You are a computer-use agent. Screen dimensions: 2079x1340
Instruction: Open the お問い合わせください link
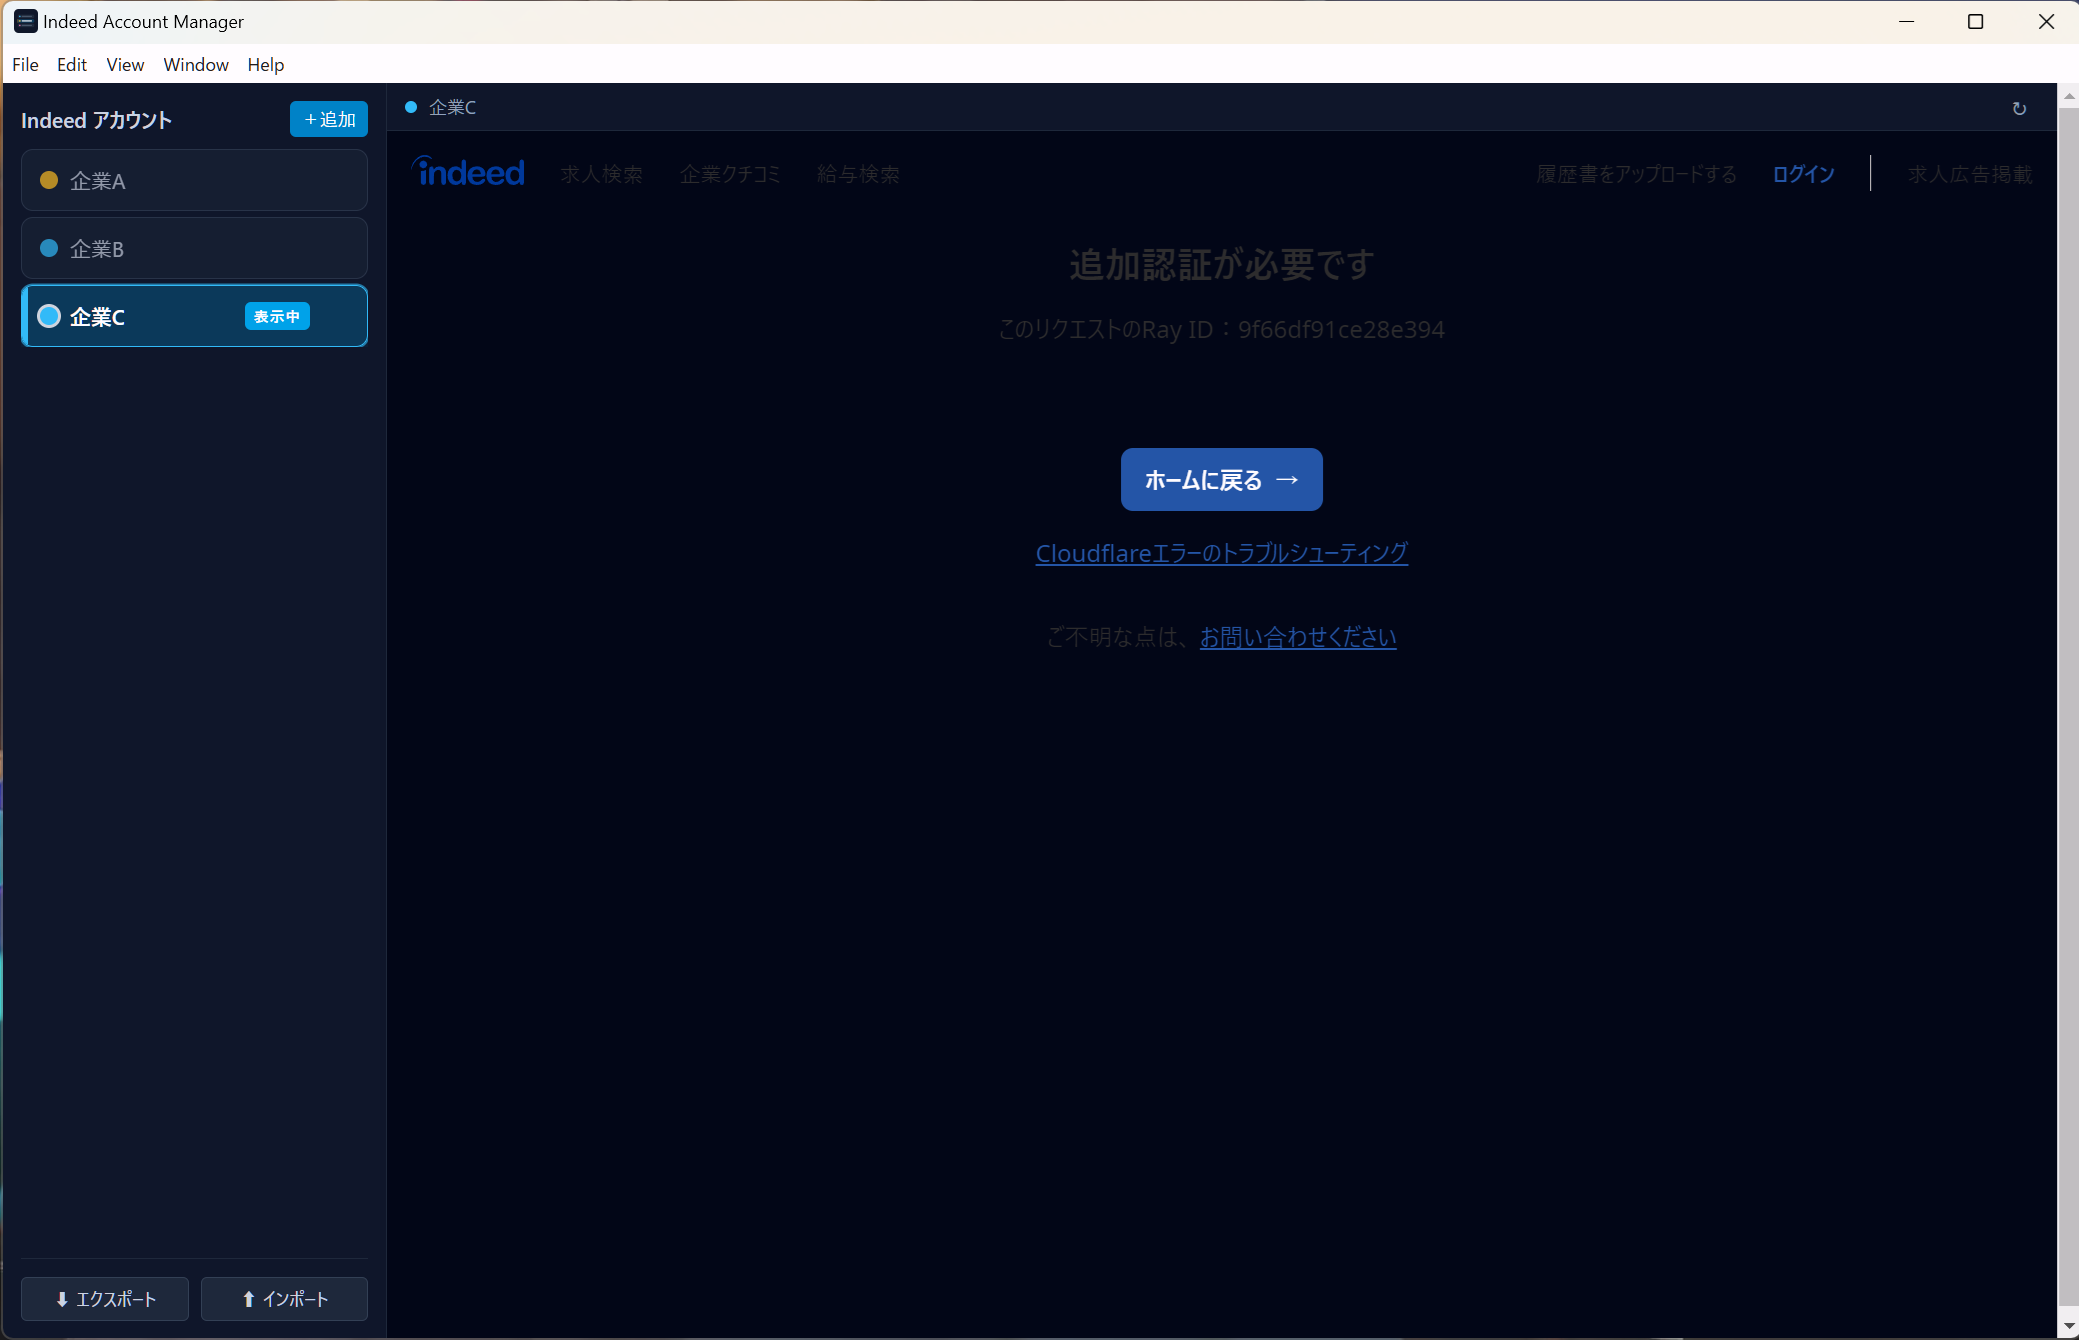(1298, 637)
